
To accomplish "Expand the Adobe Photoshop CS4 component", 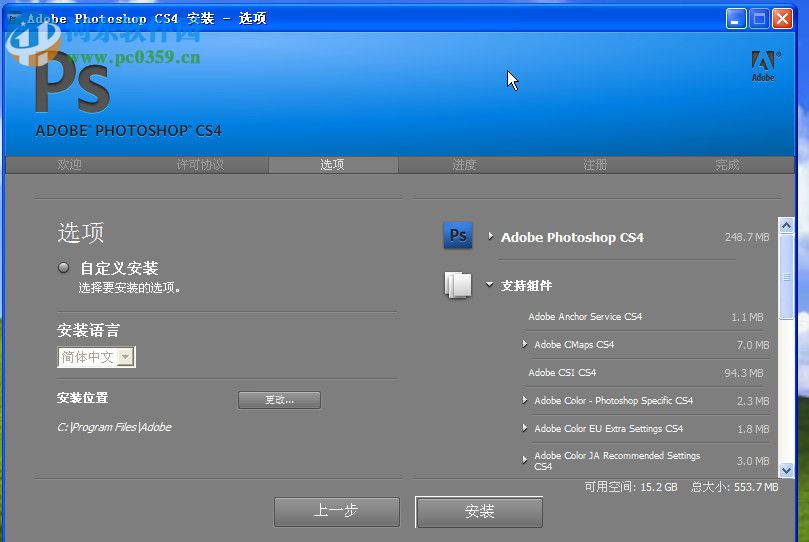I will click(490, 236).
